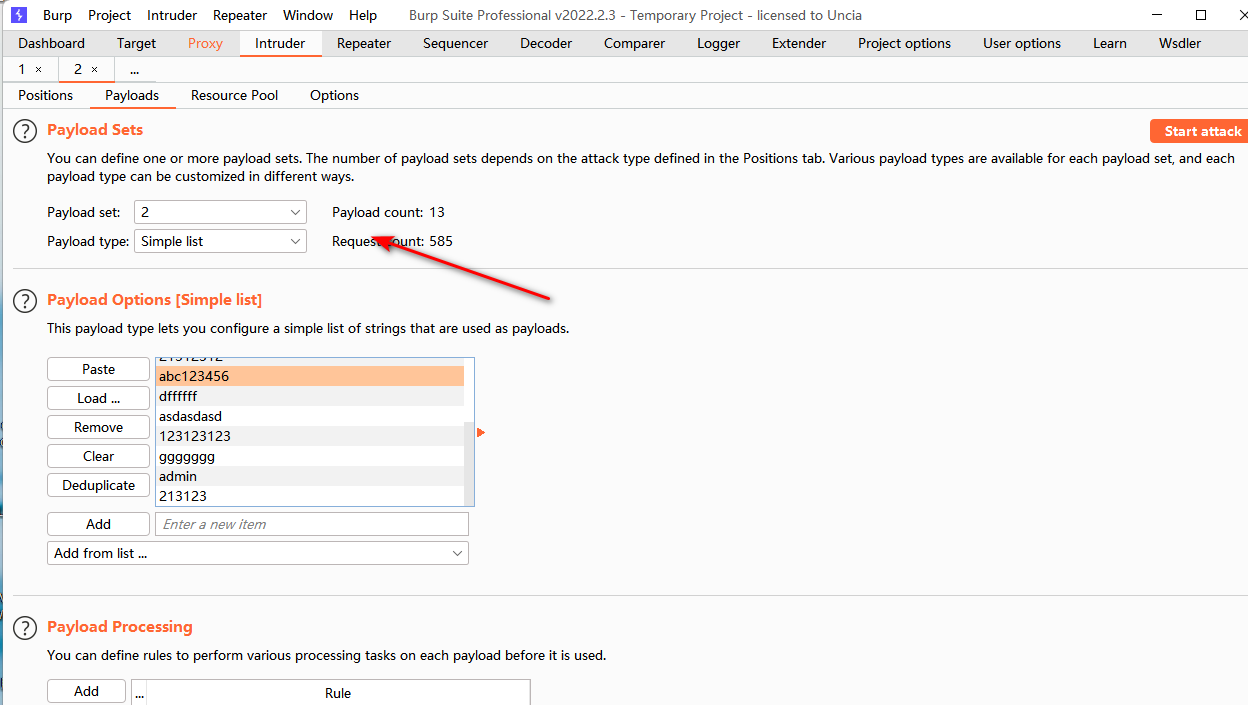Viewport: 1248px width, 705px height.
Task: Open the Learn tab
Action: click(x=1110, y=43)
